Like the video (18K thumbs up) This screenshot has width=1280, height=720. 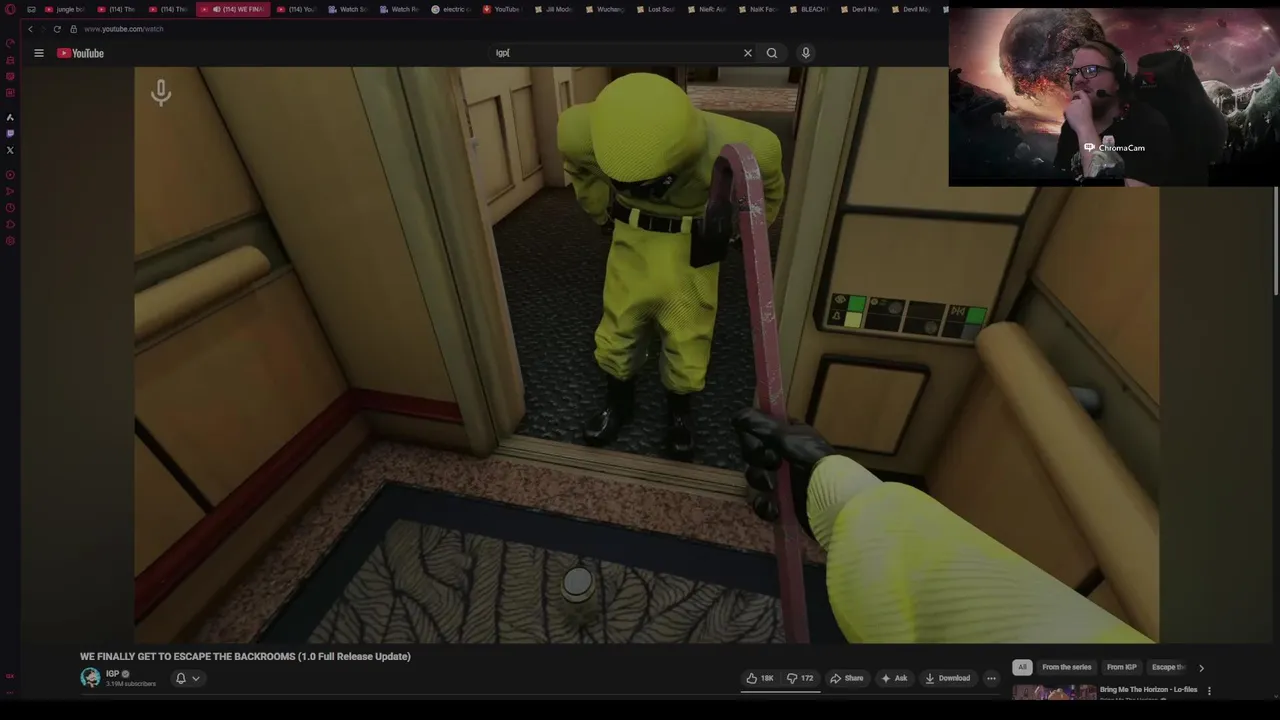(x=760, y=678)
